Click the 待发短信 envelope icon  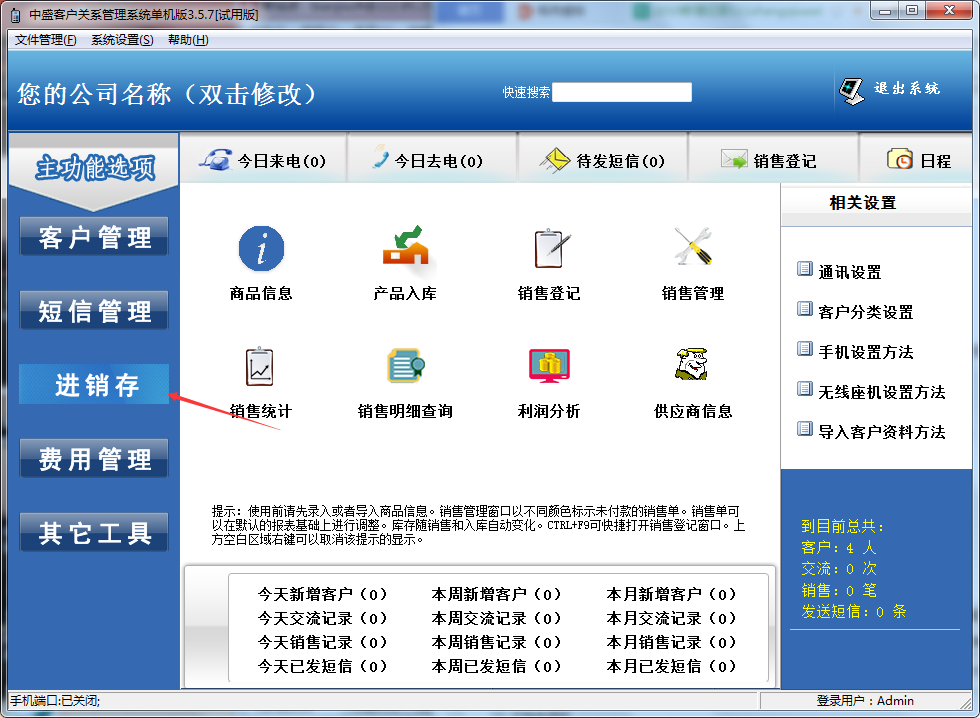tap(555, 161)
